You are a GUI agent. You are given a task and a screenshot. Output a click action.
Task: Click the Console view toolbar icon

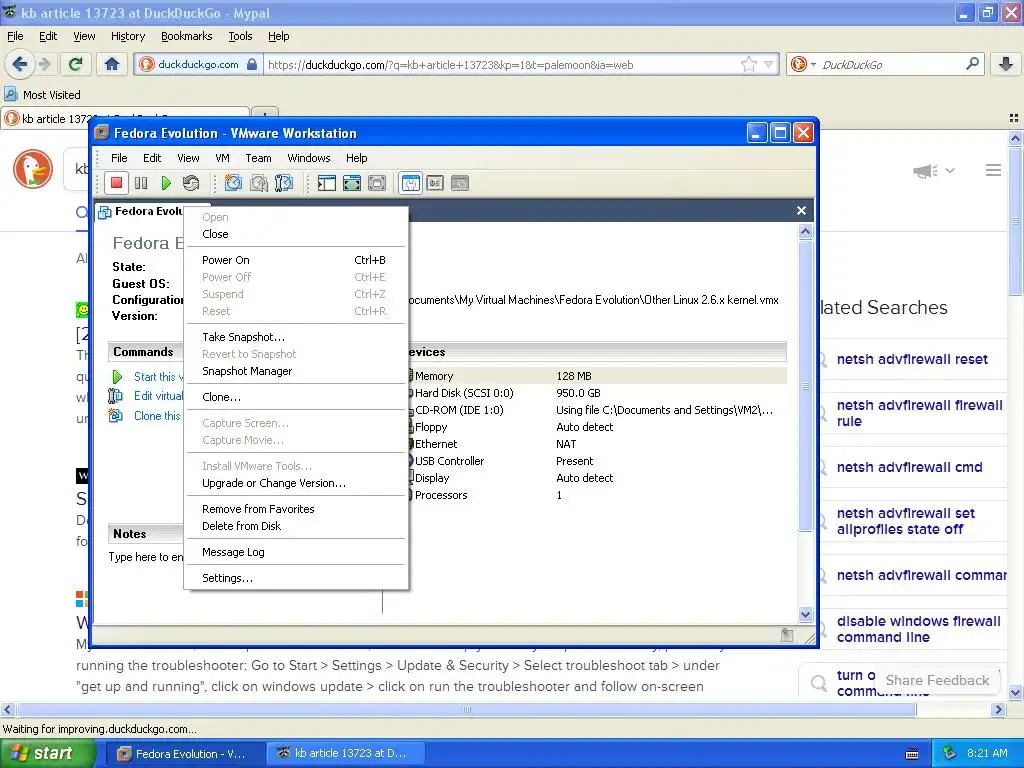pos(460,184)
